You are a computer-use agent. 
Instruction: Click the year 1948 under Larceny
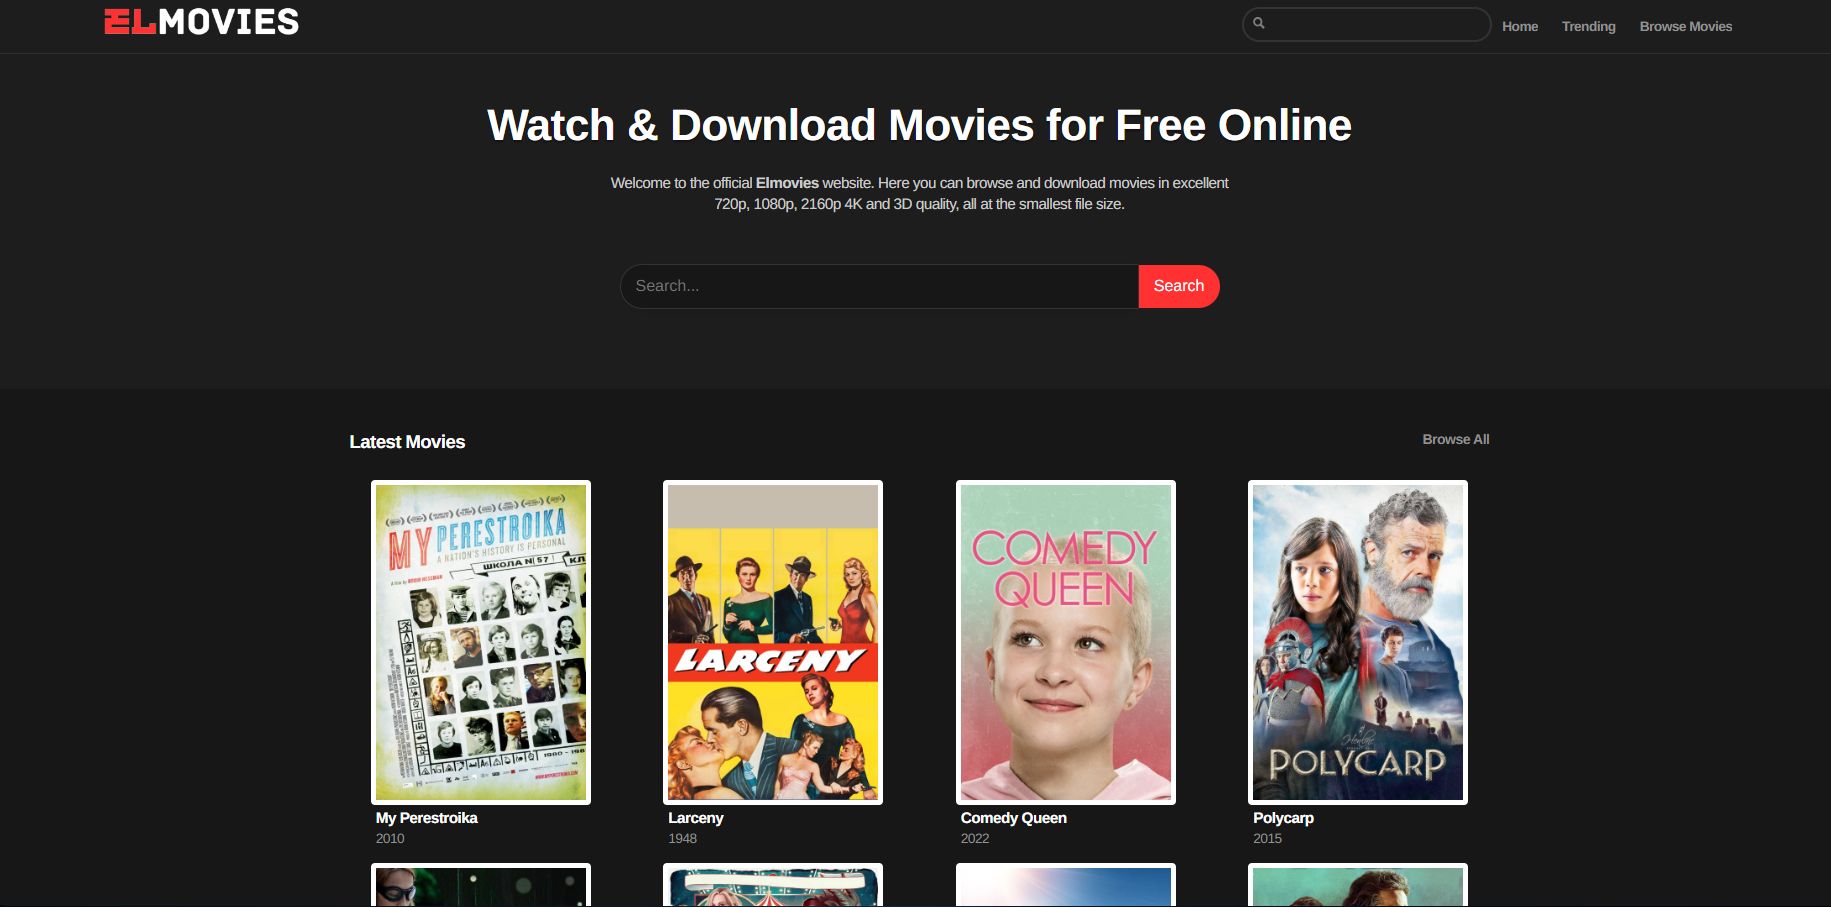point(683,839)
